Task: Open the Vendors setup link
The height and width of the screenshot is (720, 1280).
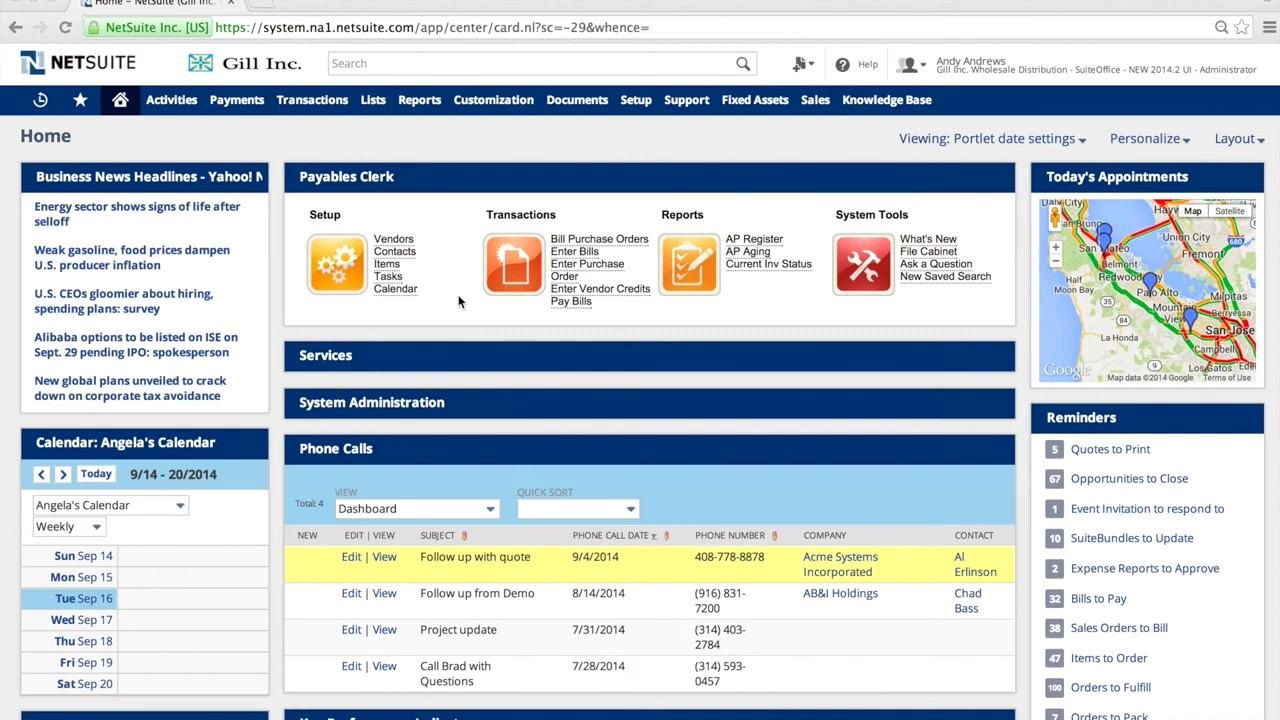Action: point(394,240)
